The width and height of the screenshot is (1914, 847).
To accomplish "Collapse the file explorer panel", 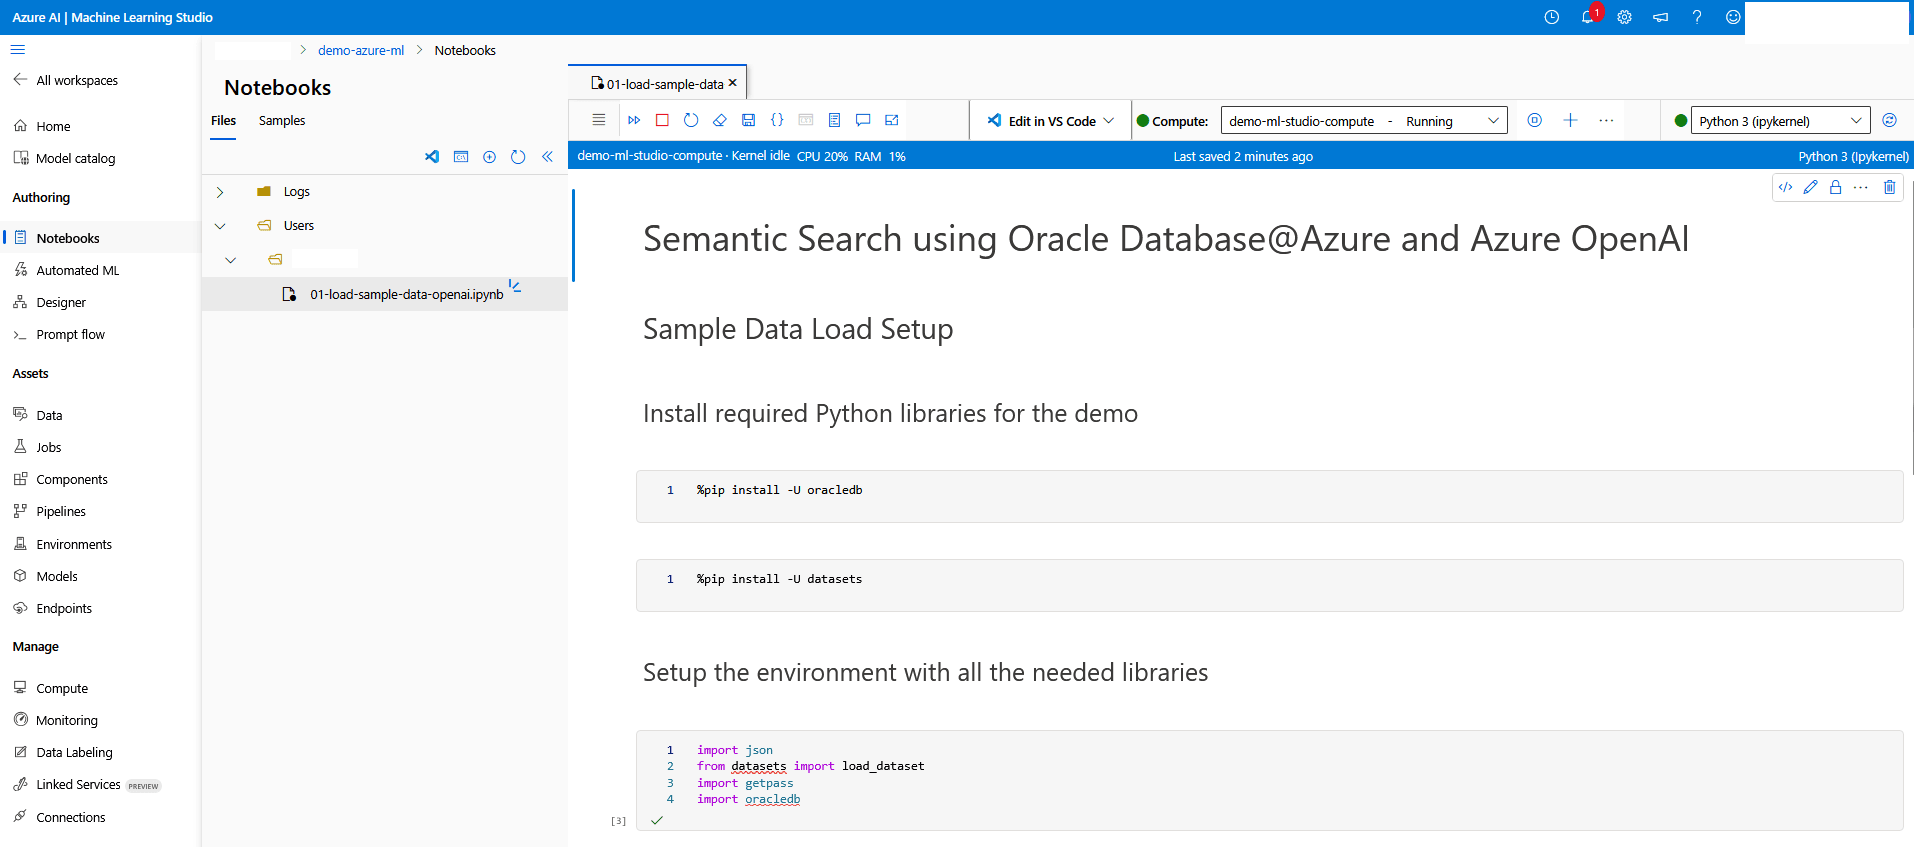I will [547, 156].
